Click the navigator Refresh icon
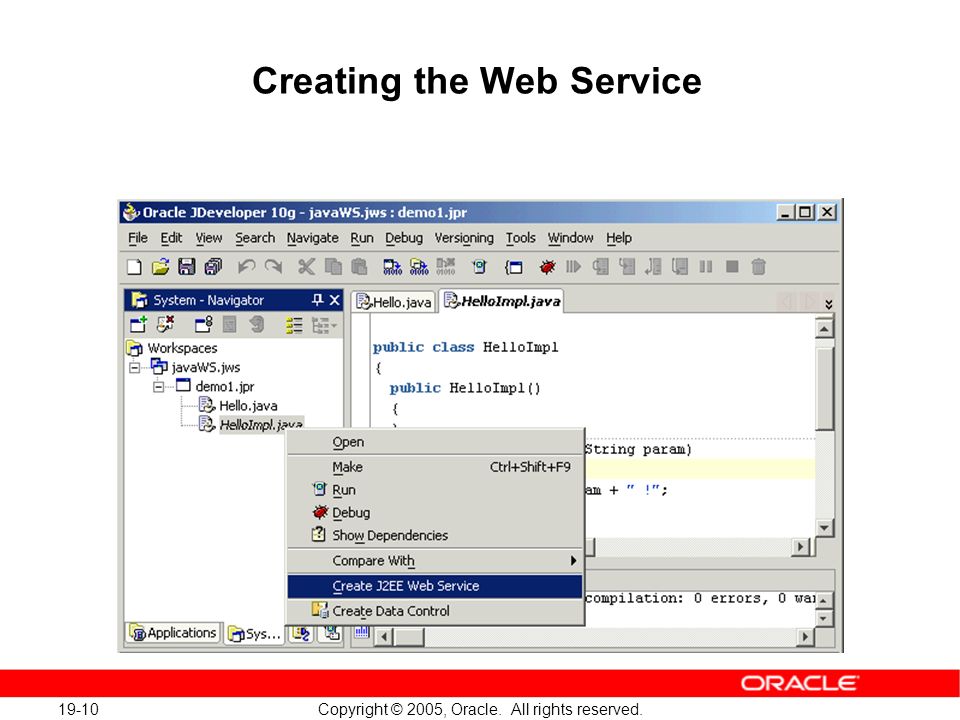This screenshot has height=720, width=960. [257, 324]
